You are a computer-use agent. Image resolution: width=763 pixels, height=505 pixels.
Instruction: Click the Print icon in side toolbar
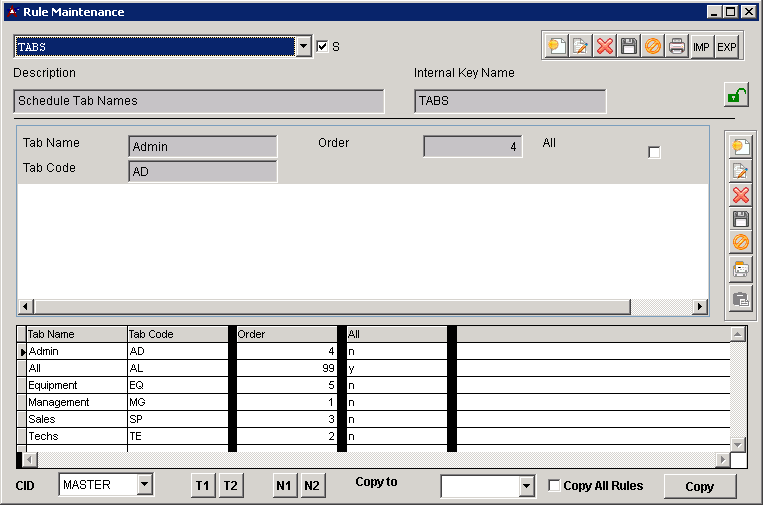741,269
